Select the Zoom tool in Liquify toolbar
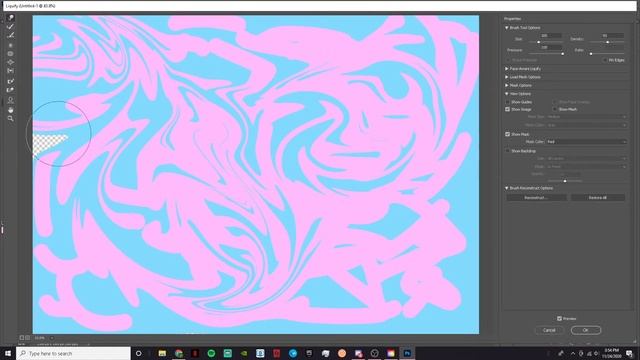Viewport: 640px width, 360px height. tap(10, 119)
